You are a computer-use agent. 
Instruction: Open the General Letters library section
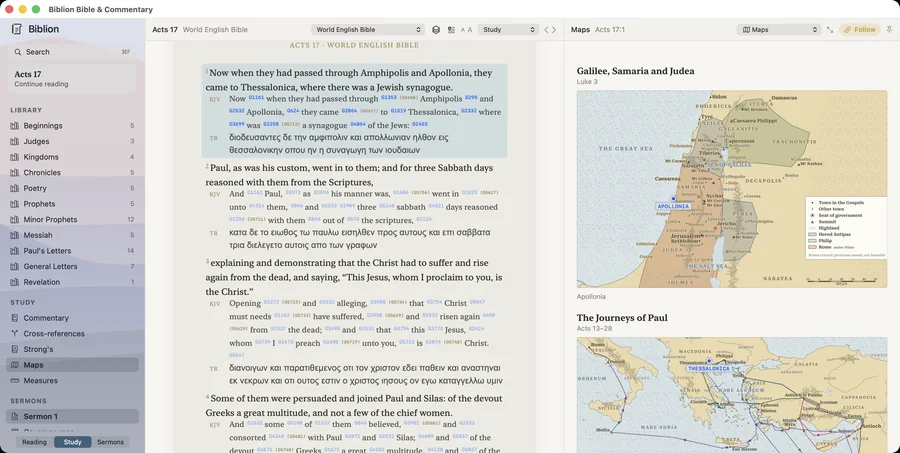72,266
